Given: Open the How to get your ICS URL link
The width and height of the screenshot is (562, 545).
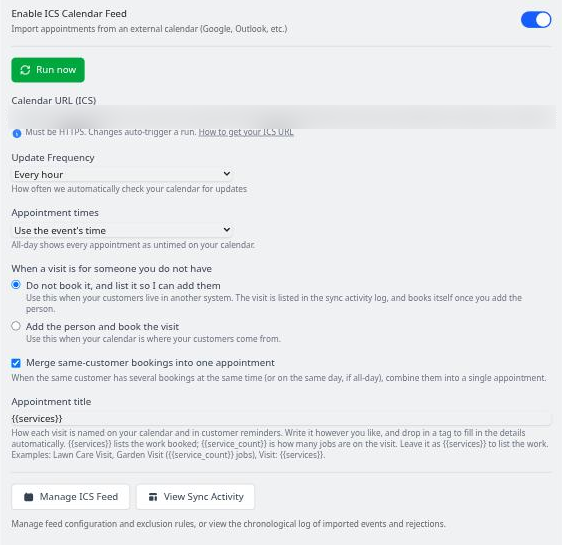Looking at the screenshot, I should click(246, 132).
